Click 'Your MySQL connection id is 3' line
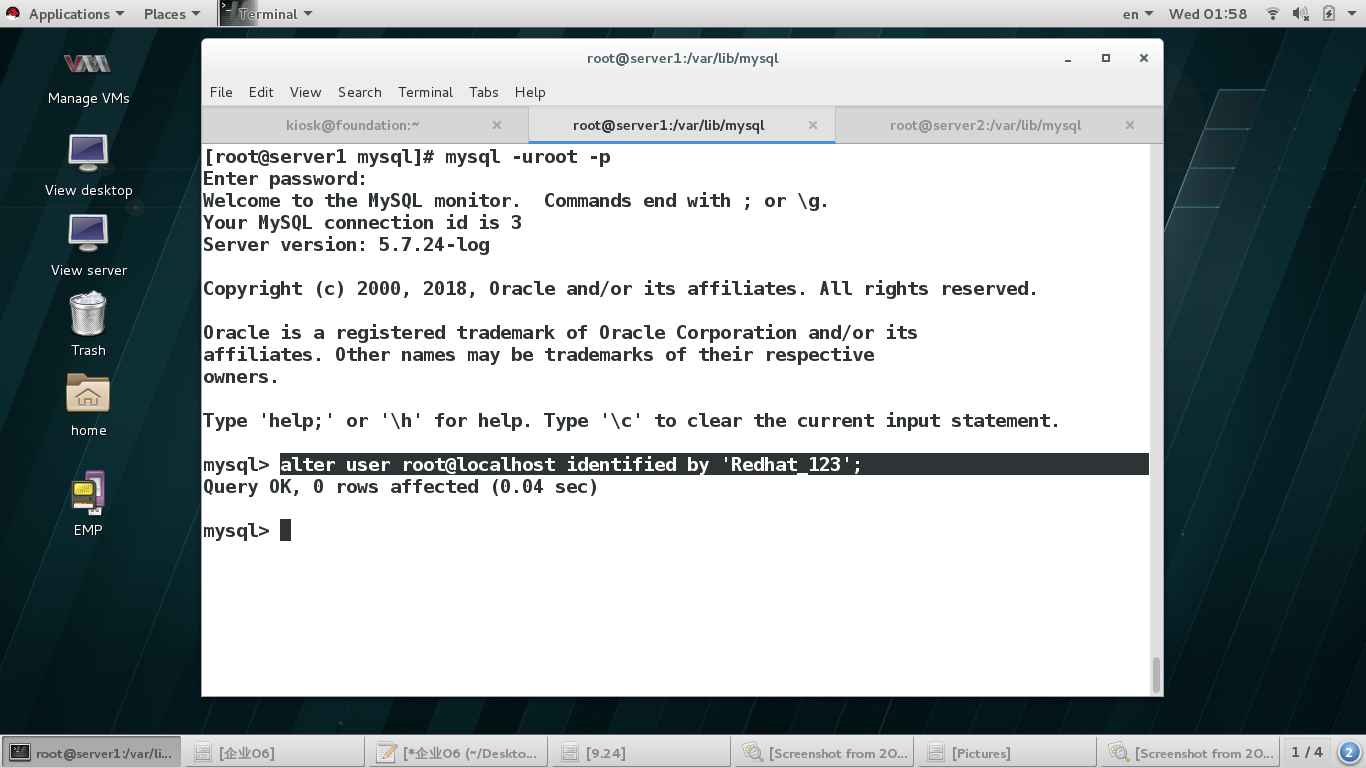1366x768 pixels. click(362, 222)
